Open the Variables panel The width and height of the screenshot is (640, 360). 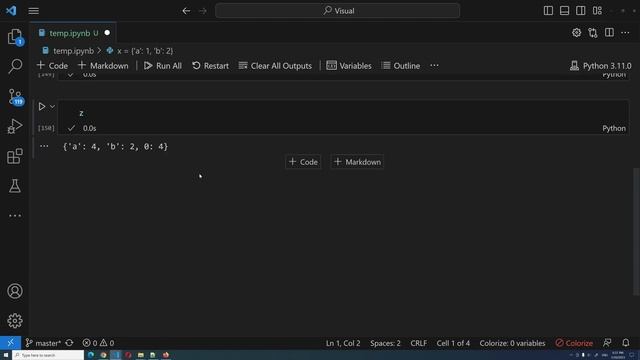tap(349, 66)
